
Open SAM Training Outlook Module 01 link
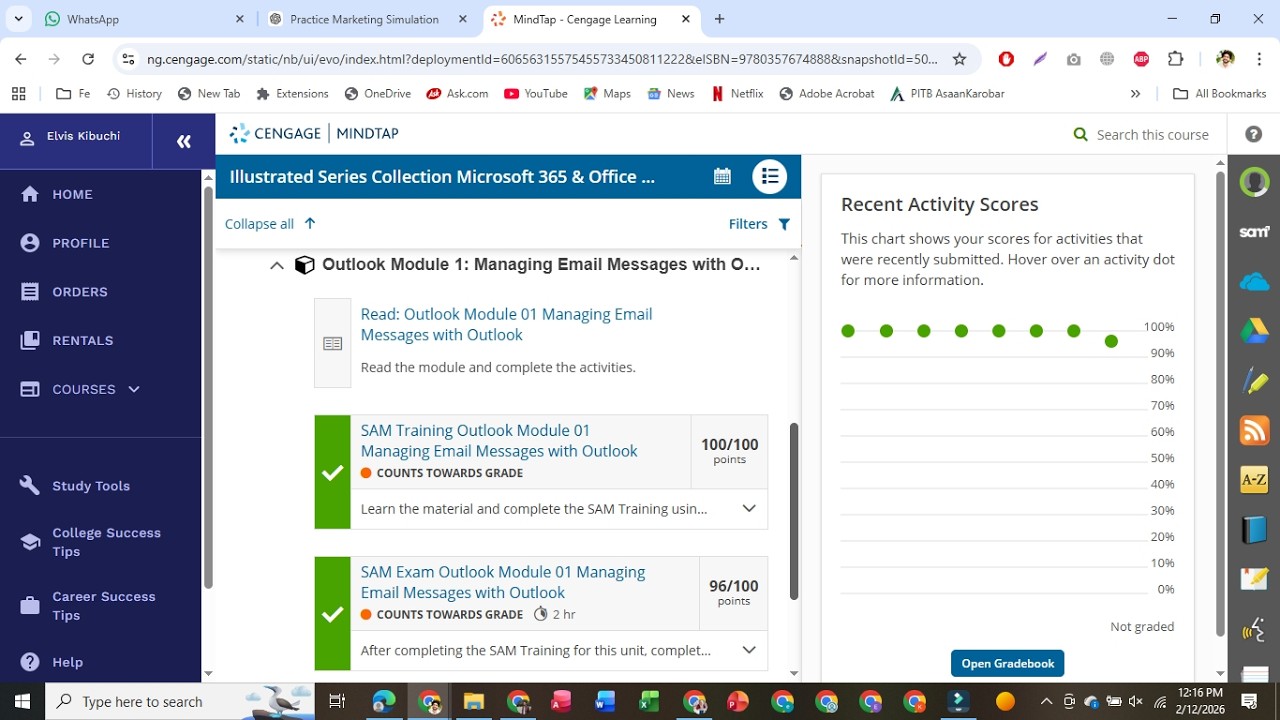tap(499, 441)
